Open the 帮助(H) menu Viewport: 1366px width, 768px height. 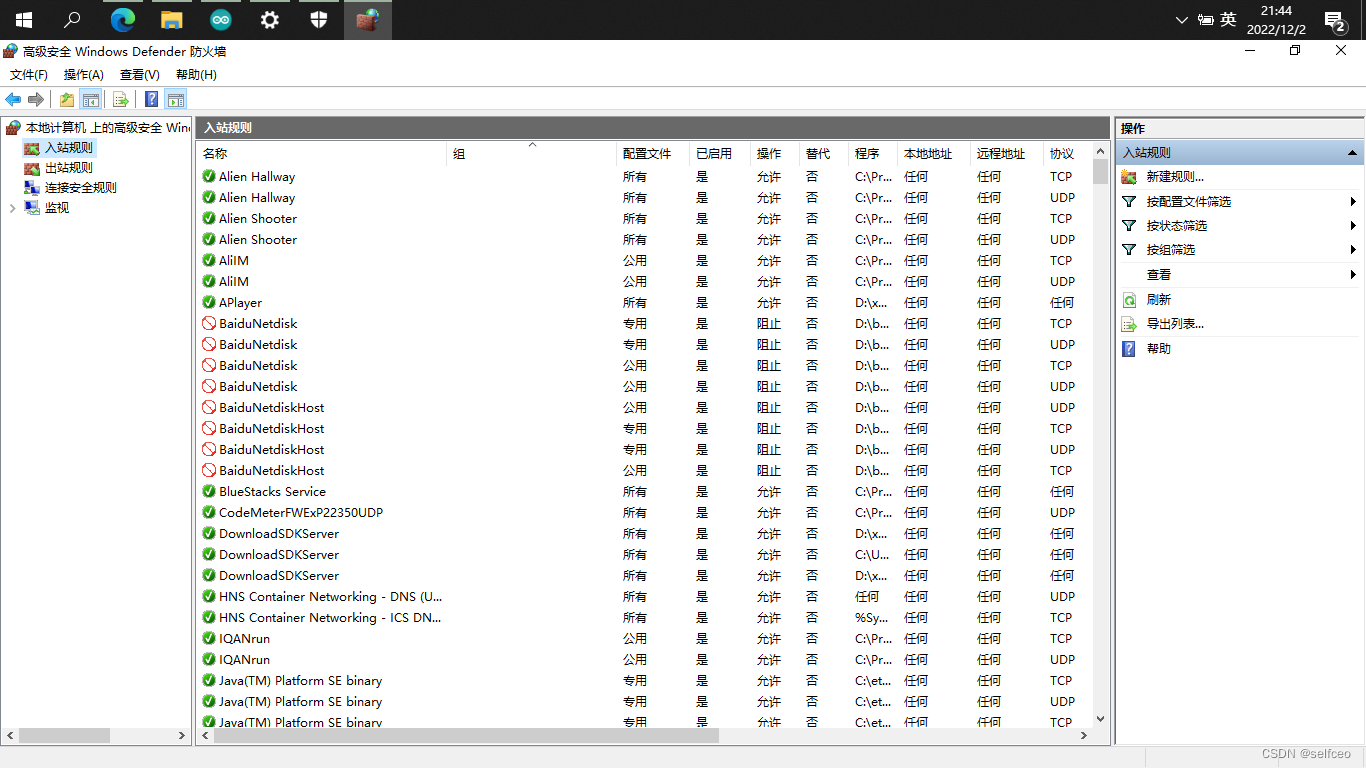click(x=196, y=75)
